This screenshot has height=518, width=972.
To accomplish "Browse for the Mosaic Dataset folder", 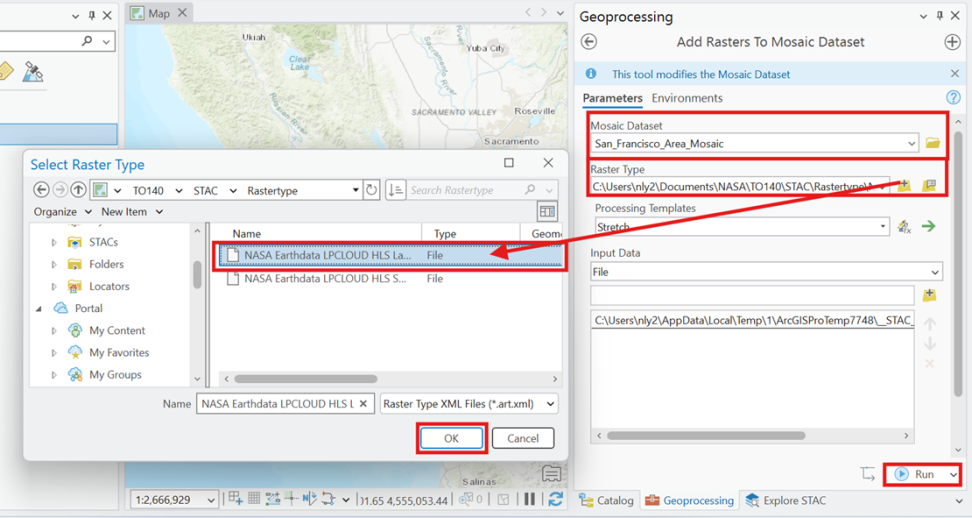I will pyautogui.click(x=932, y=143).
